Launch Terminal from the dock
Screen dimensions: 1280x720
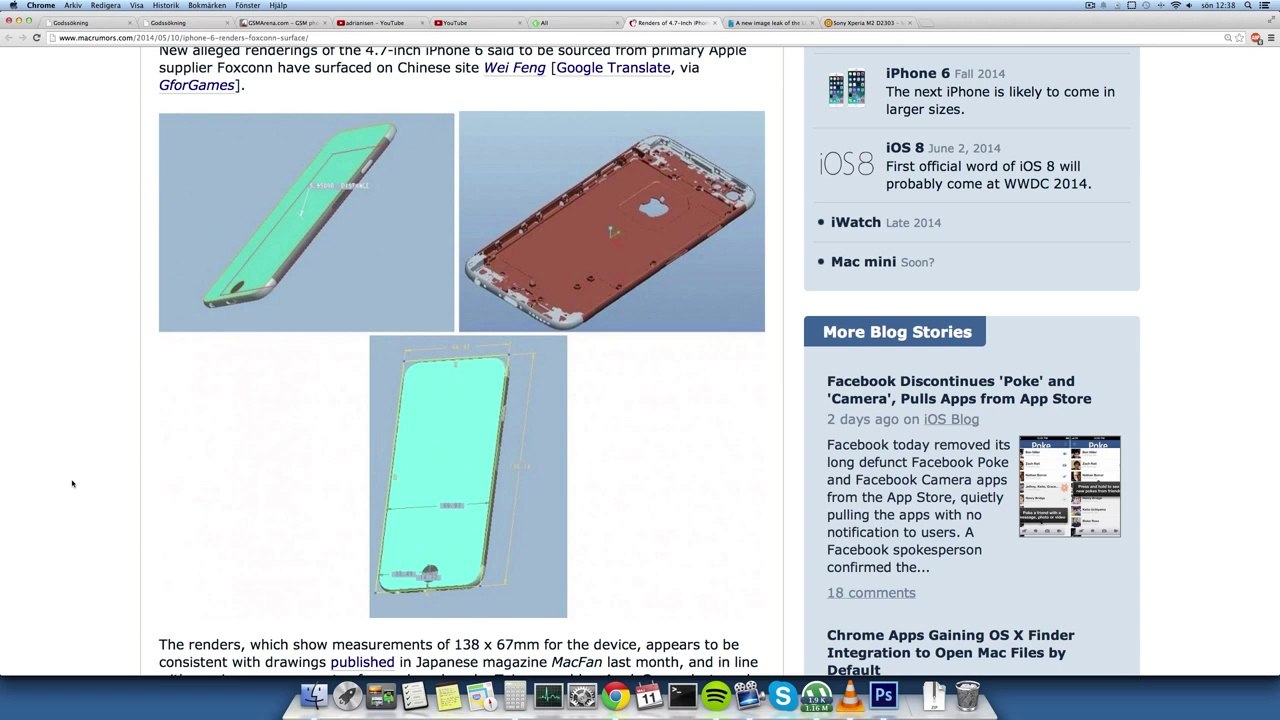pos(683,695)
